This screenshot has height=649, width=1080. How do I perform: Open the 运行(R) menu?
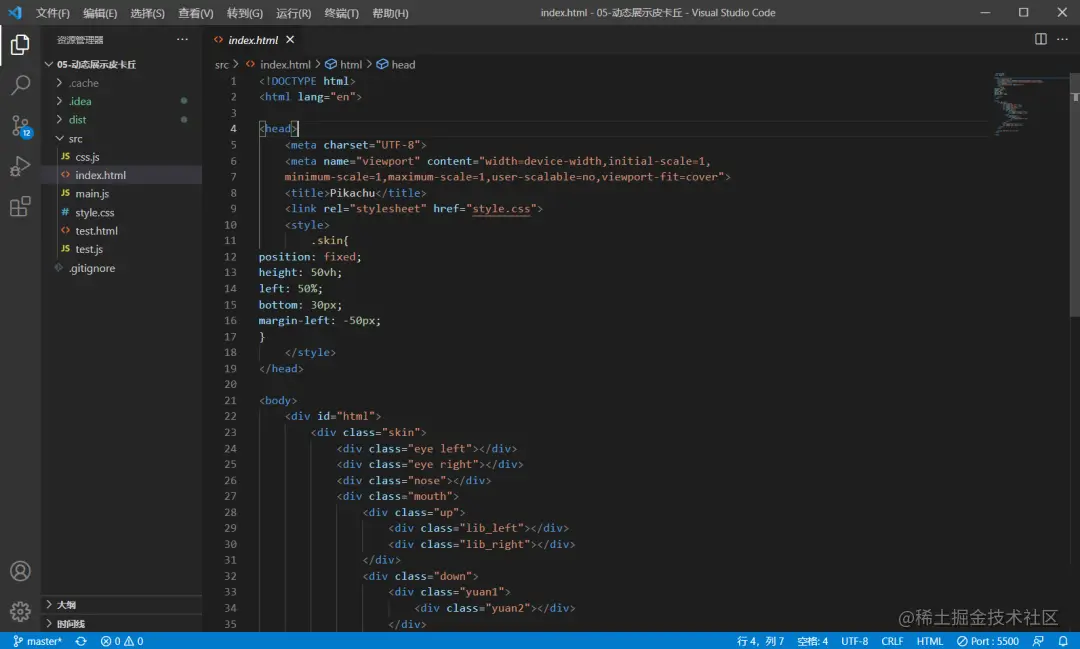(x=293, y=13)
